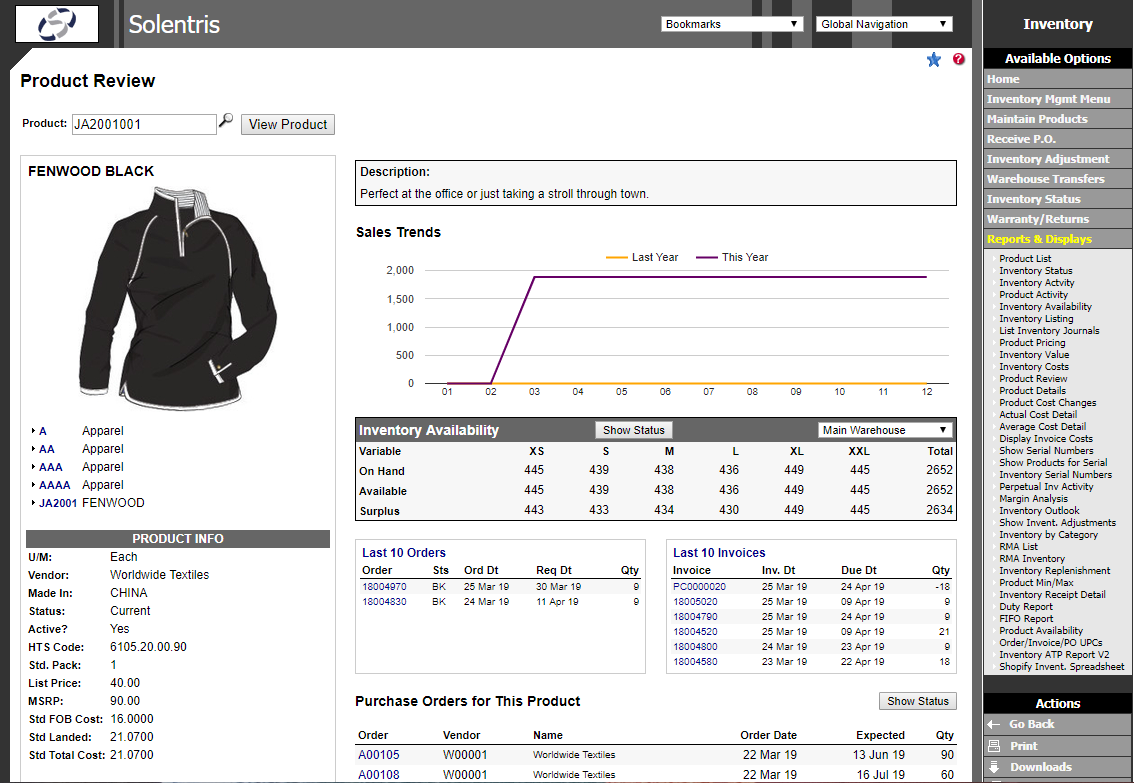1134x783 pixels.
Task: Open order 18004970
Action: 384,587
